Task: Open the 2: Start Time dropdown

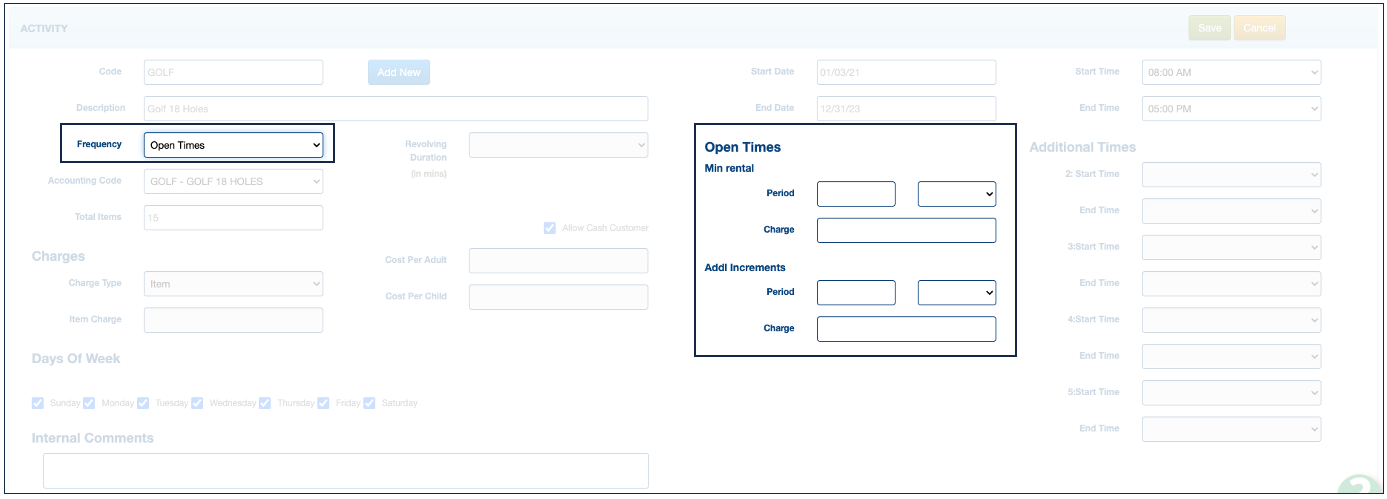Action: coord(1231,175)
